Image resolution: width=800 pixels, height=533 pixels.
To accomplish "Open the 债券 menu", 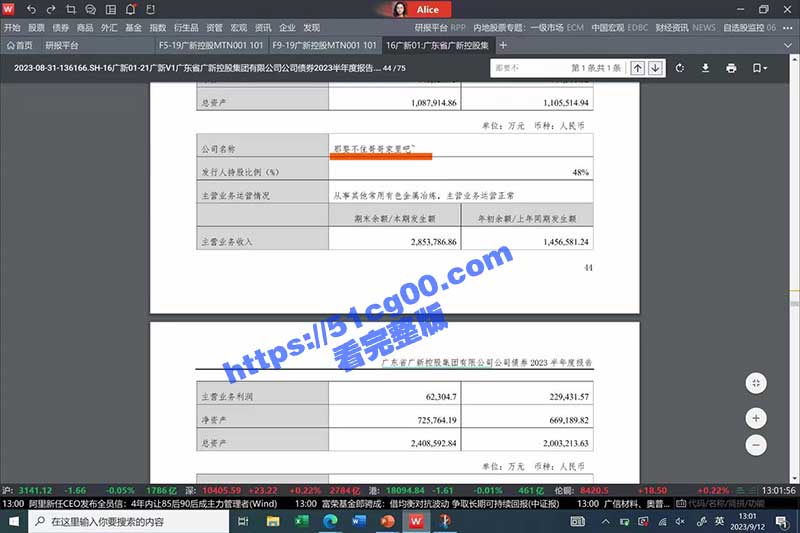I will [61, 28].
